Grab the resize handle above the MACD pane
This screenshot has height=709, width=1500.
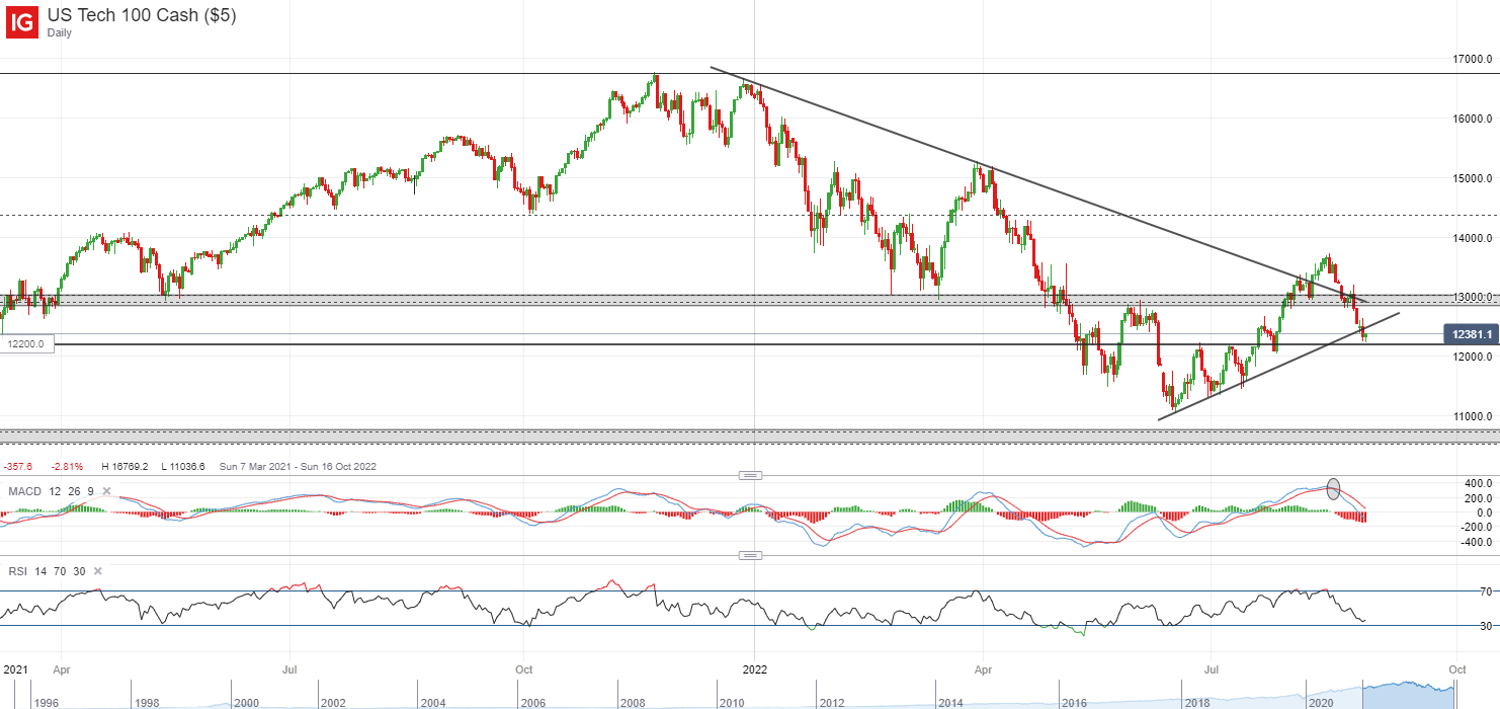tap(750, 475)
